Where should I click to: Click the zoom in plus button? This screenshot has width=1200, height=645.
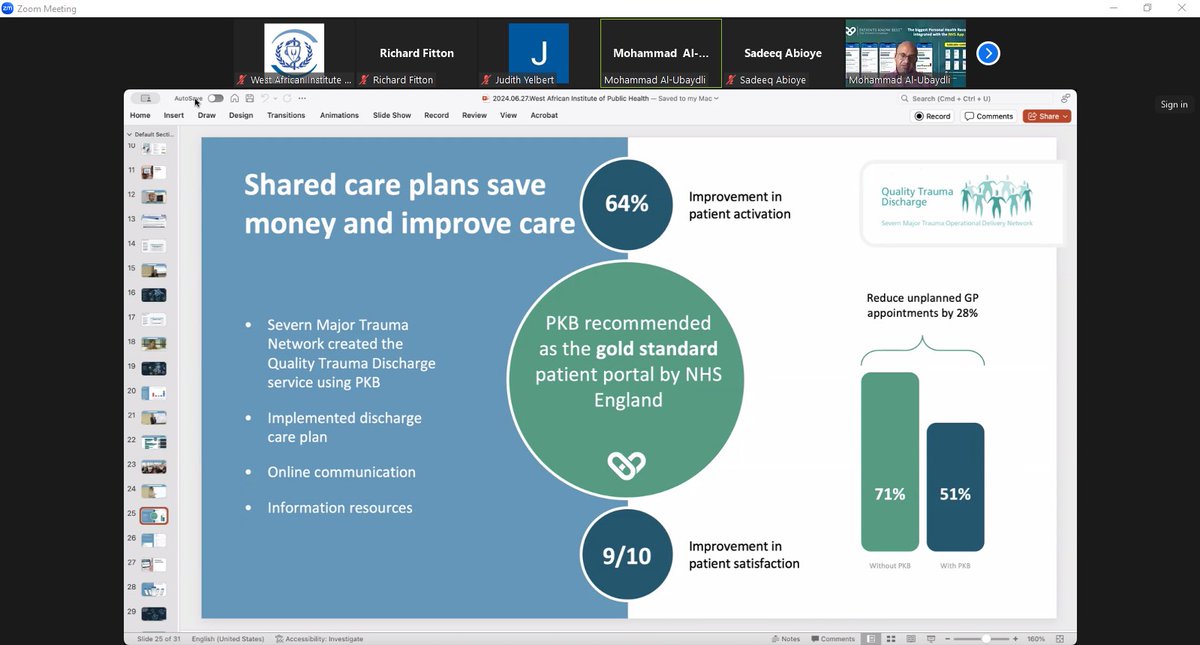pos(1017,639)
